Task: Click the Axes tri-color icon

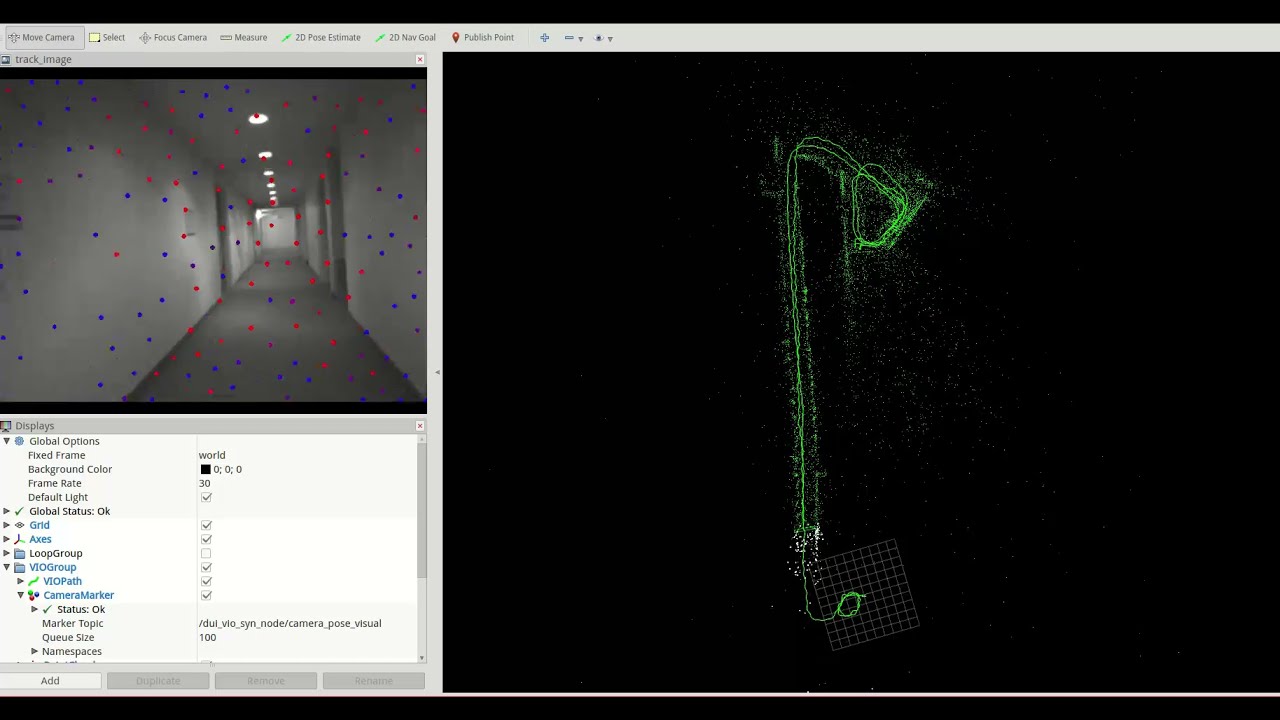Action: tap(19, 539)
